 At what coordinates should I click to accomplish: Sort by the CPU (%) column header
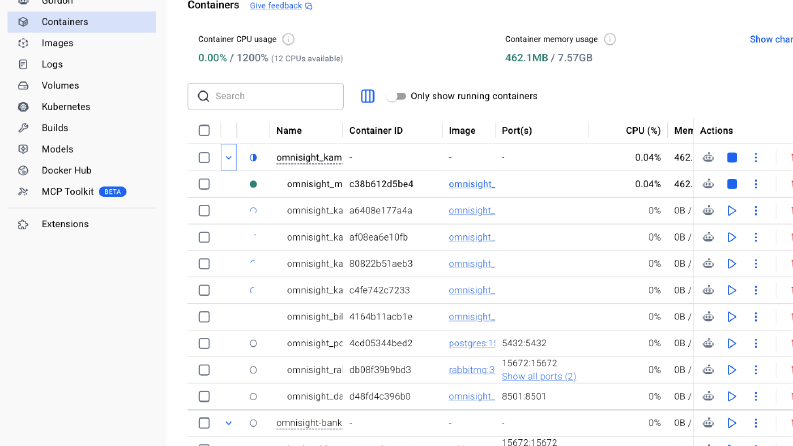[643, 130]
